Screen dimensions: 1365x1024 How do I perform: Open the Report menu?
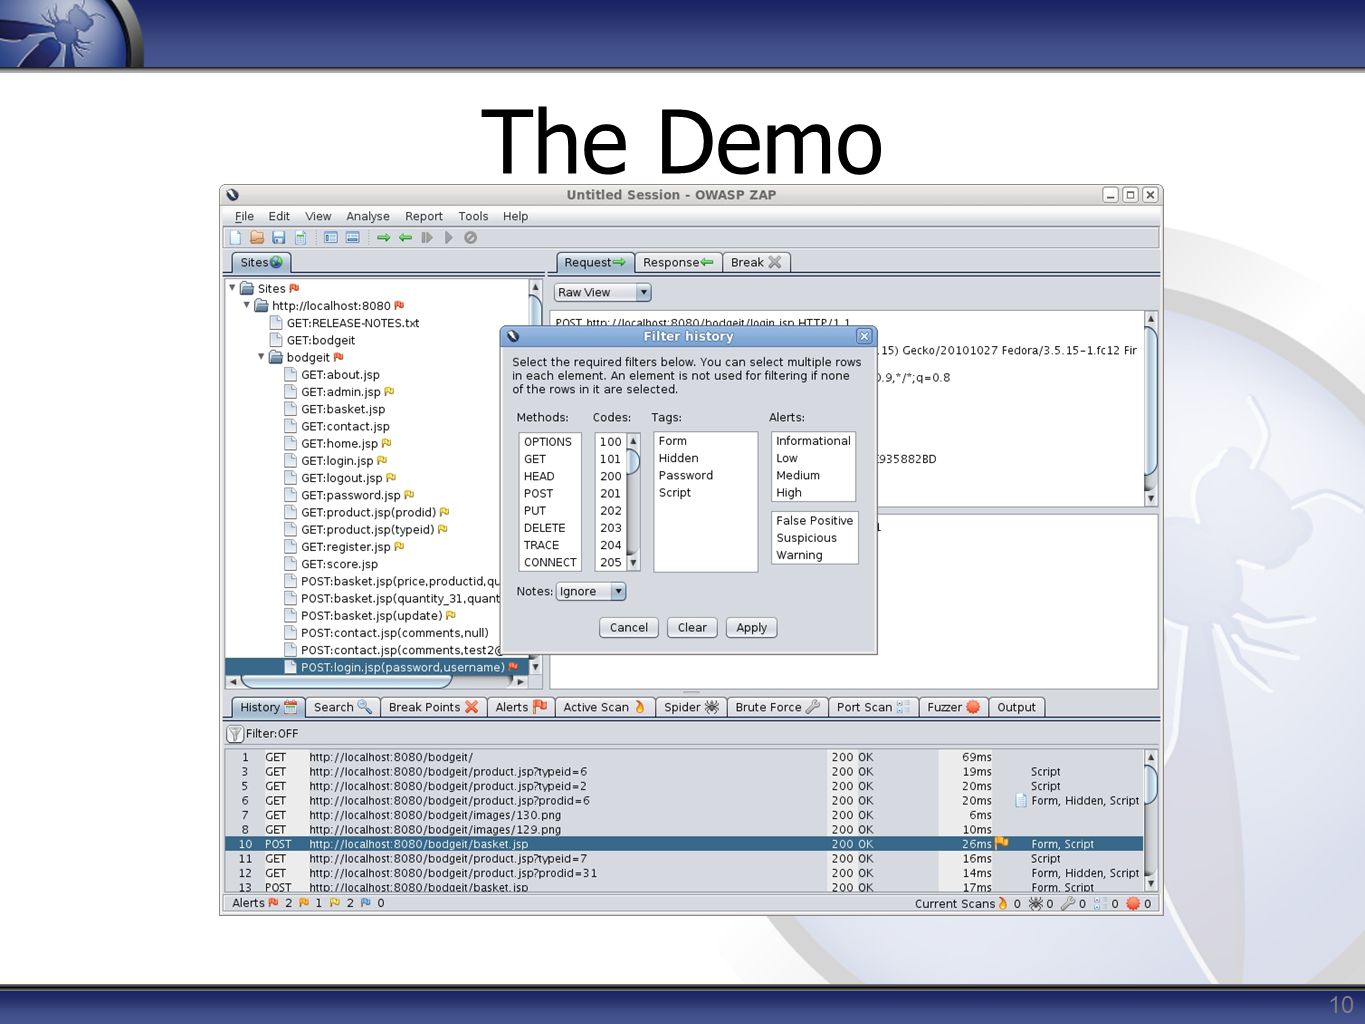pyautogui.click(x=424, y=216)
